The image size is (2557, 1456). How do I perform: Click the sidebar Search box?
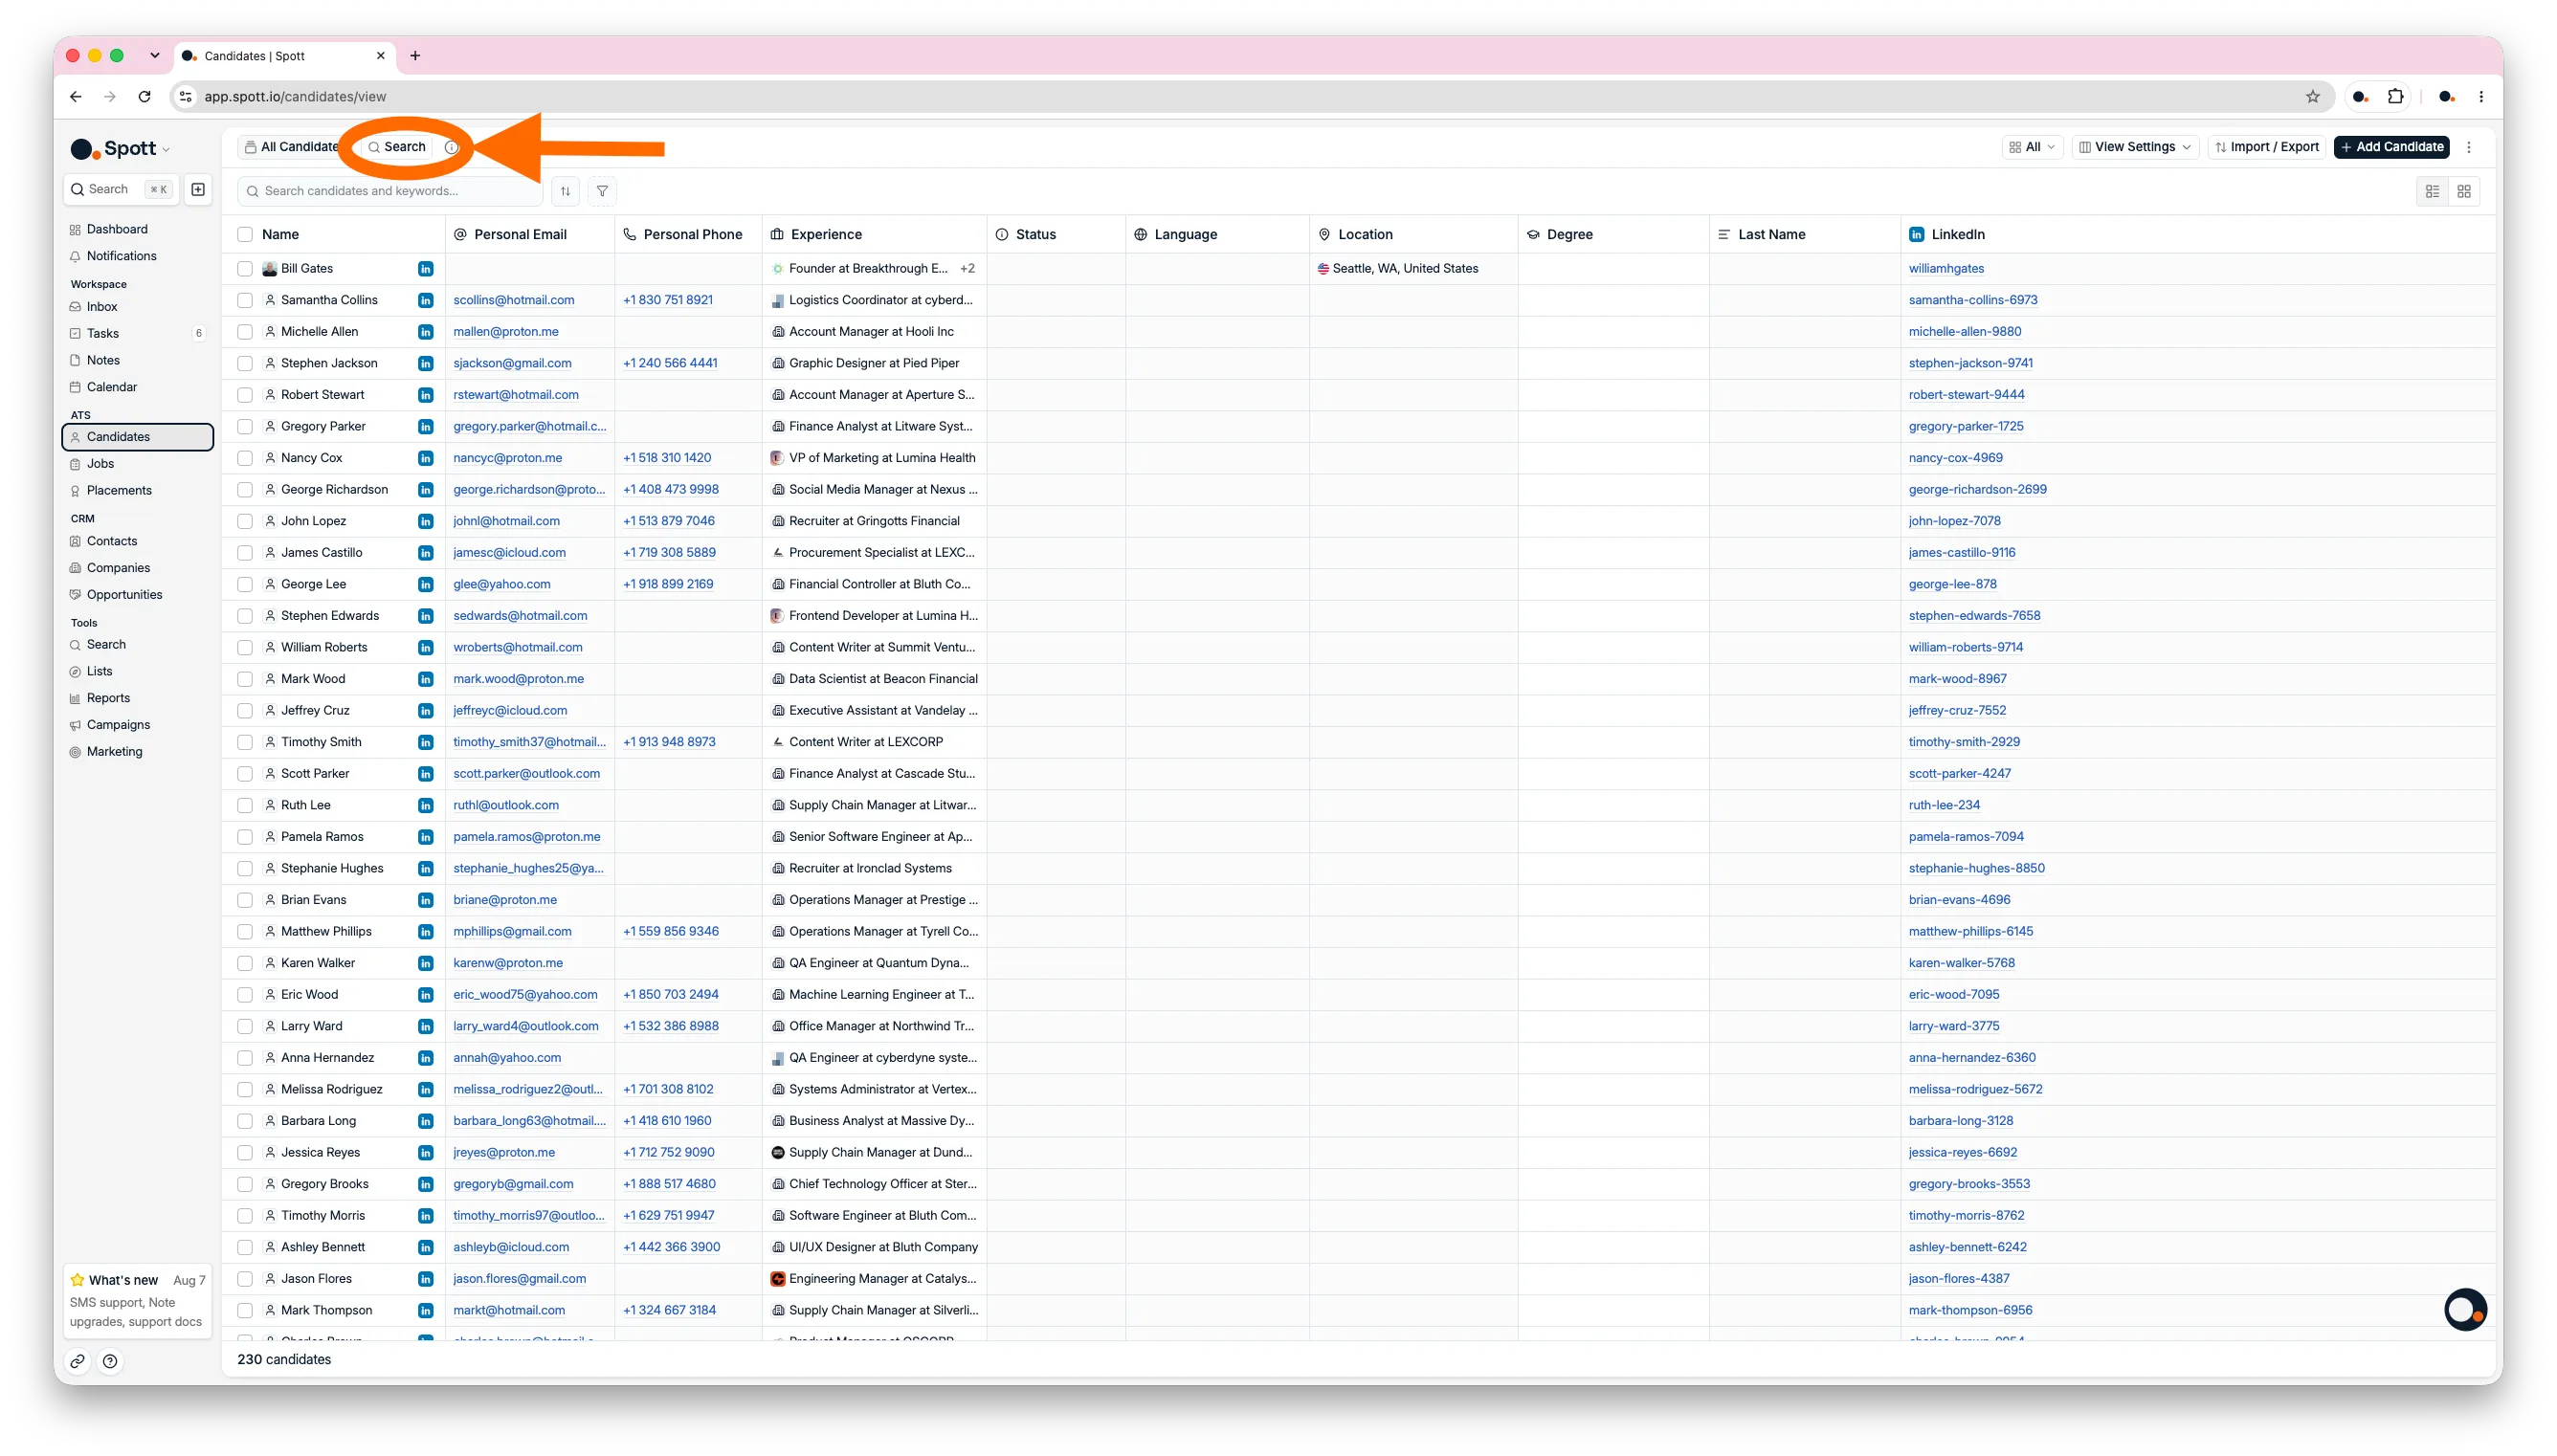121,189
